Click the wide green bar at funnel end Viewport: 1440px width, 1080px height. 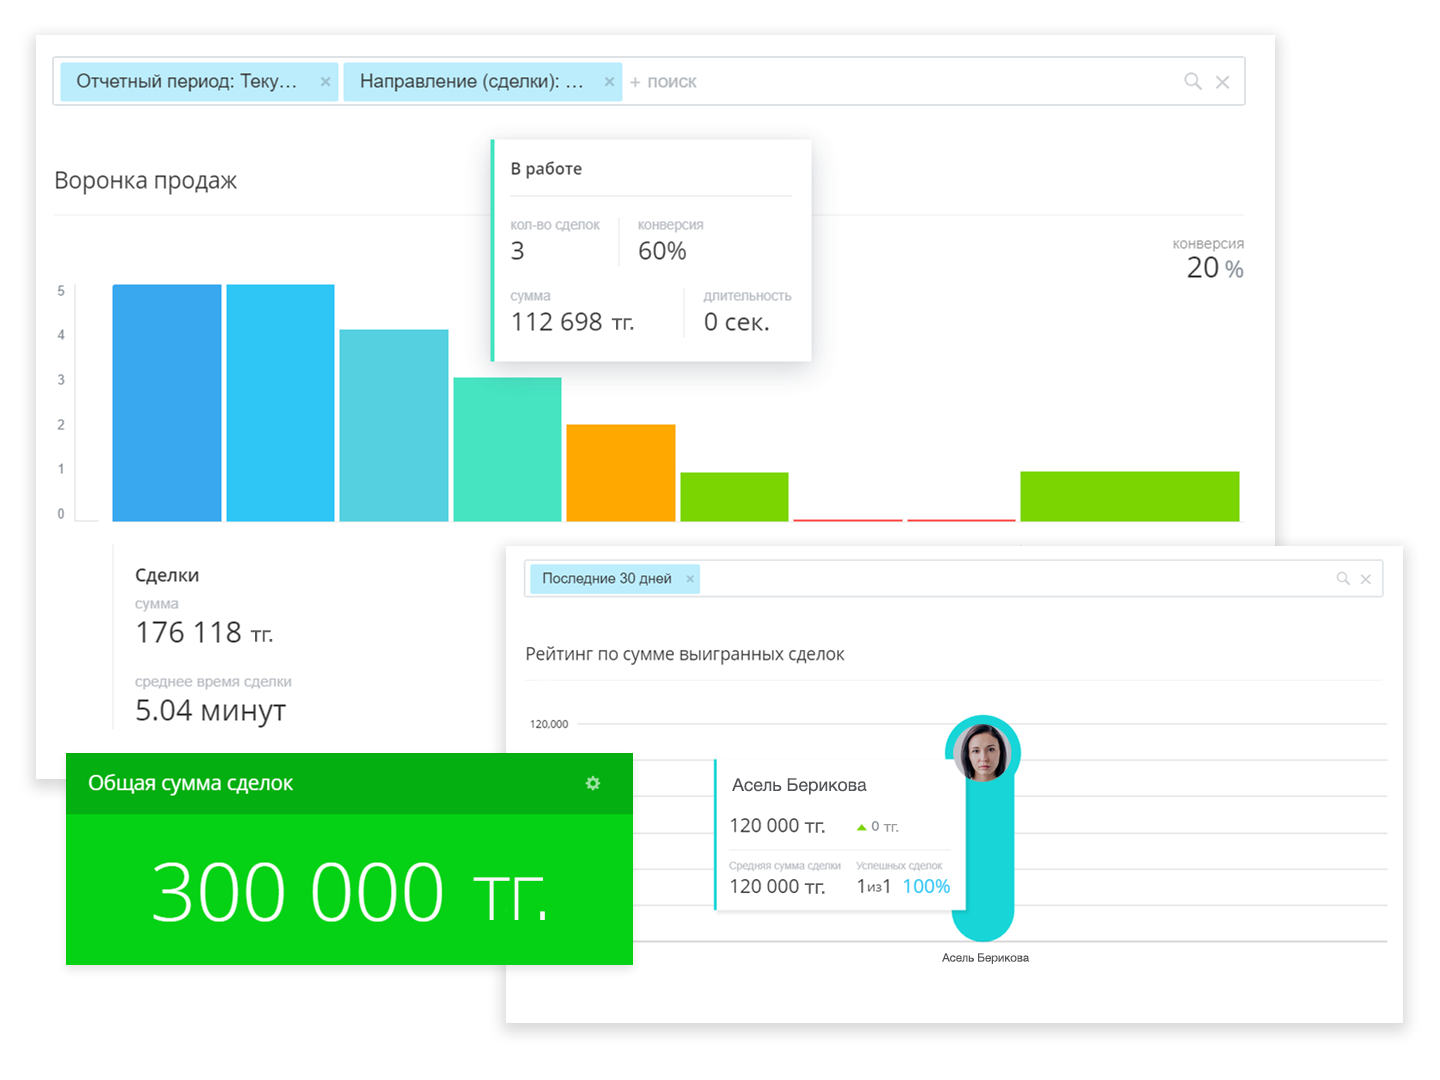tap(1129, 496)
